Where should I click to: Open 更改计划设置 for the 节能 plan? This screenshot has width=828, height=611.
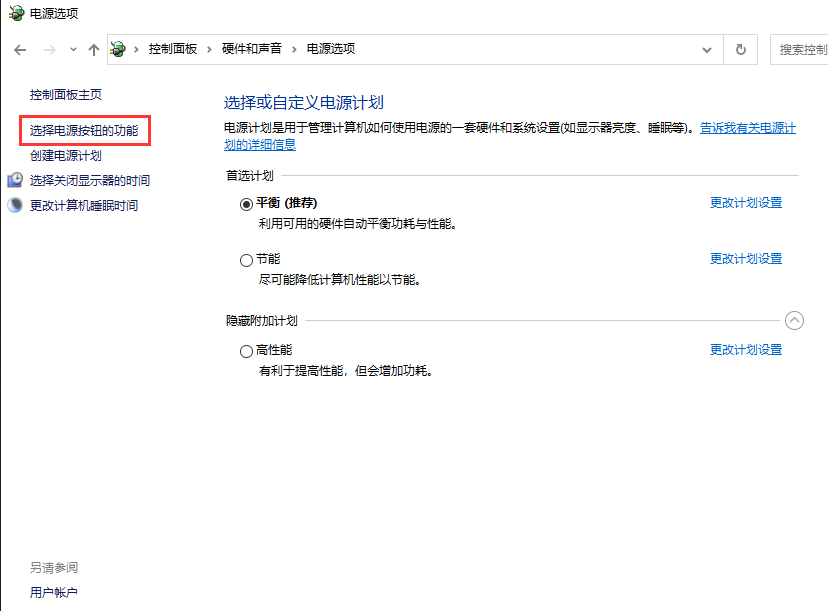tap(745, 258)
